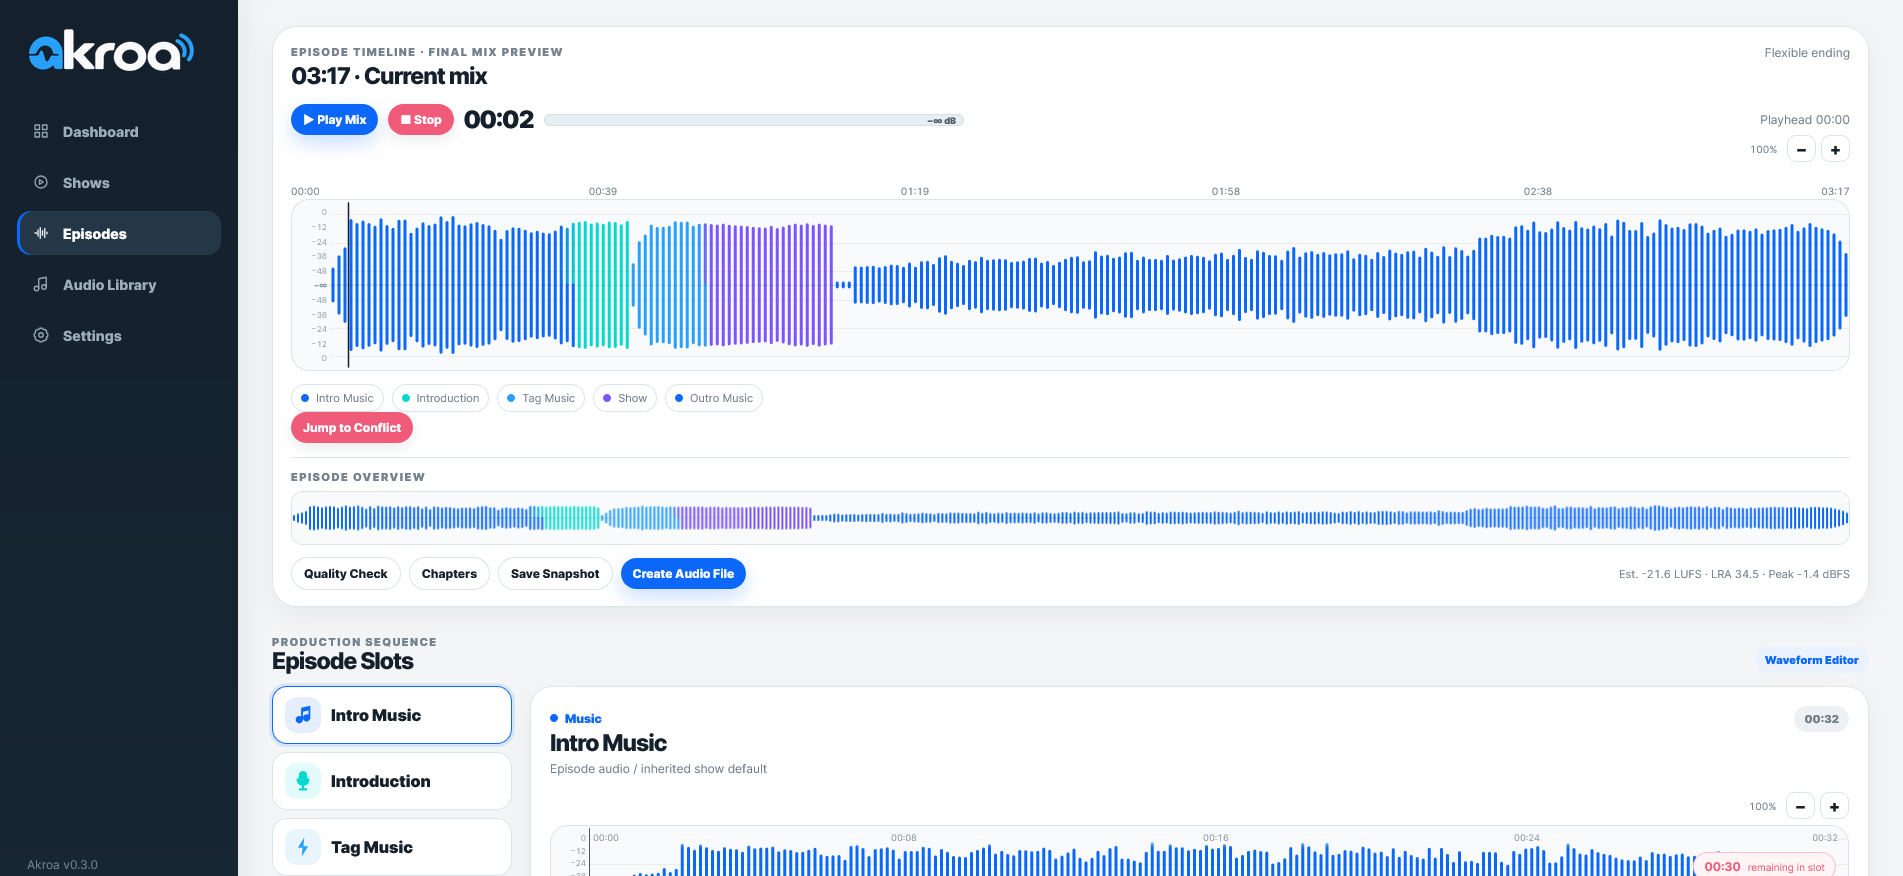The image size is (1903, 876).
Task: Click the teal Introduction segment in the timeline
Action: 599,285
